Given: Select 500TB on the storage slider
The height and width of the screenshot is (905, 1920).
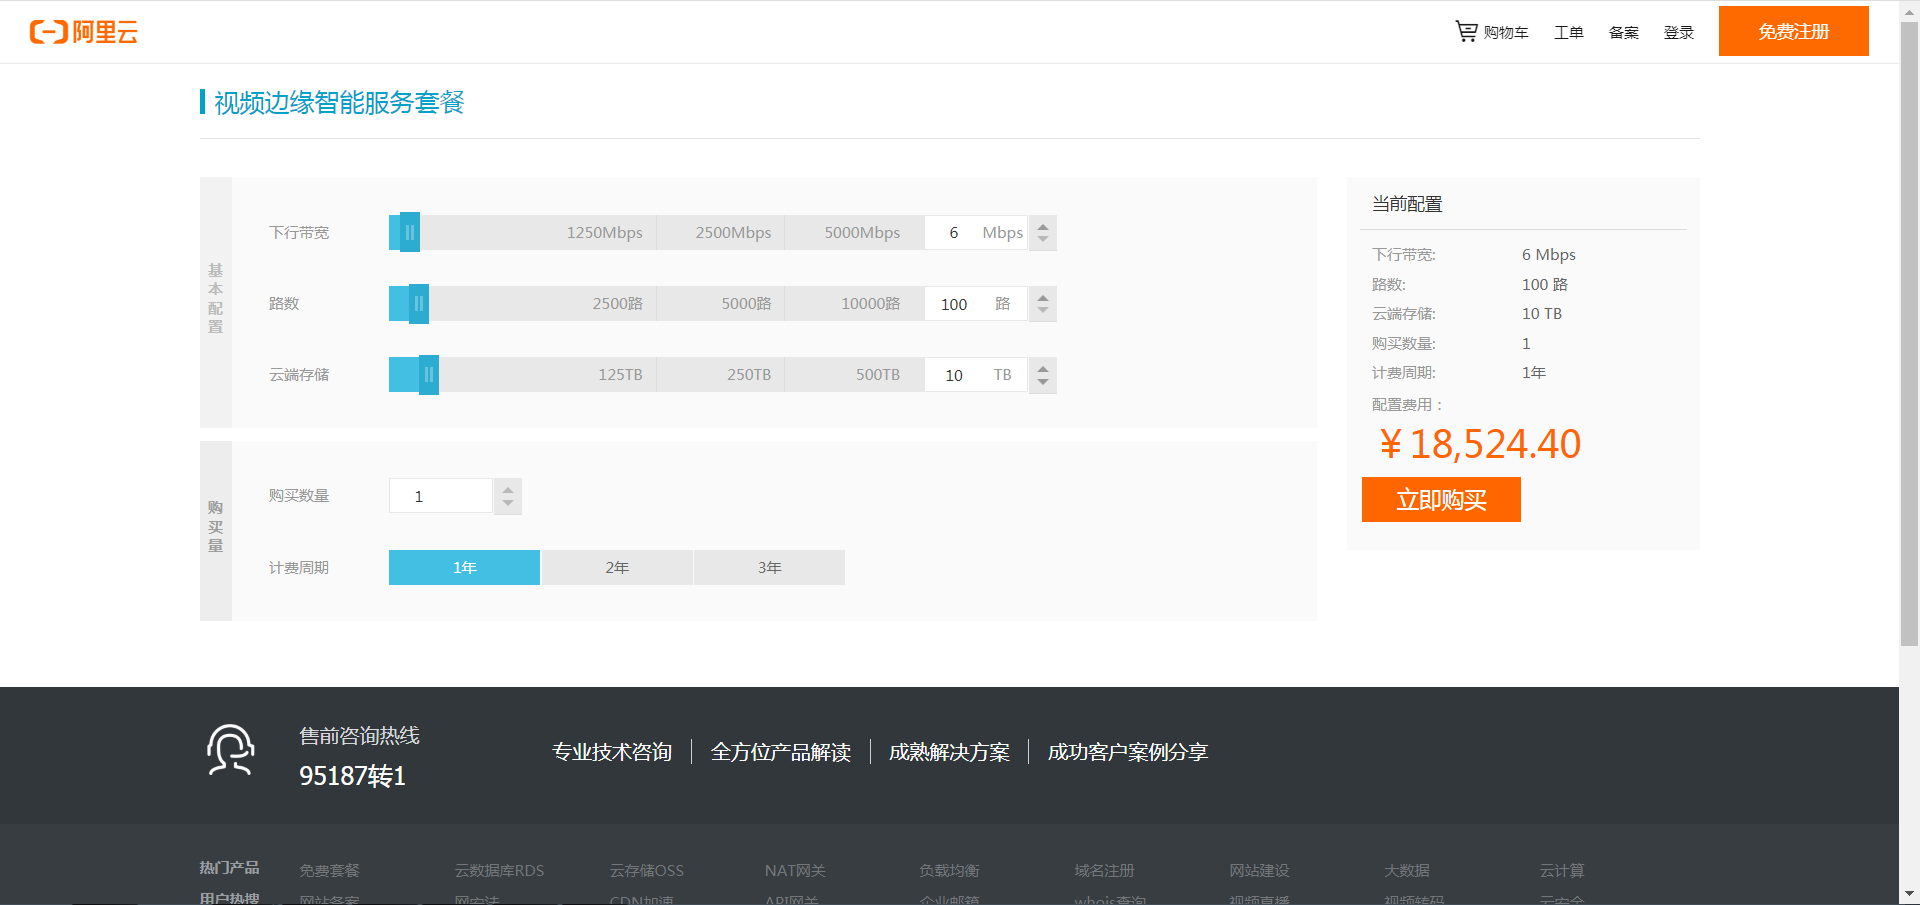Looking at the screenshot, I should click(x=878, y=374).
